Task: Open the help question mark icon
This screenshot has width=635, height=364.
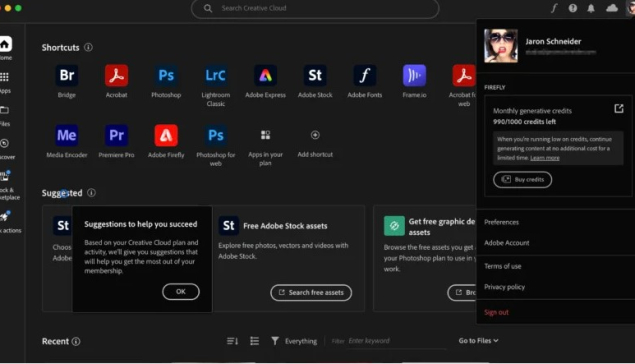Action: pyautogui.click(x=573, y=8)
